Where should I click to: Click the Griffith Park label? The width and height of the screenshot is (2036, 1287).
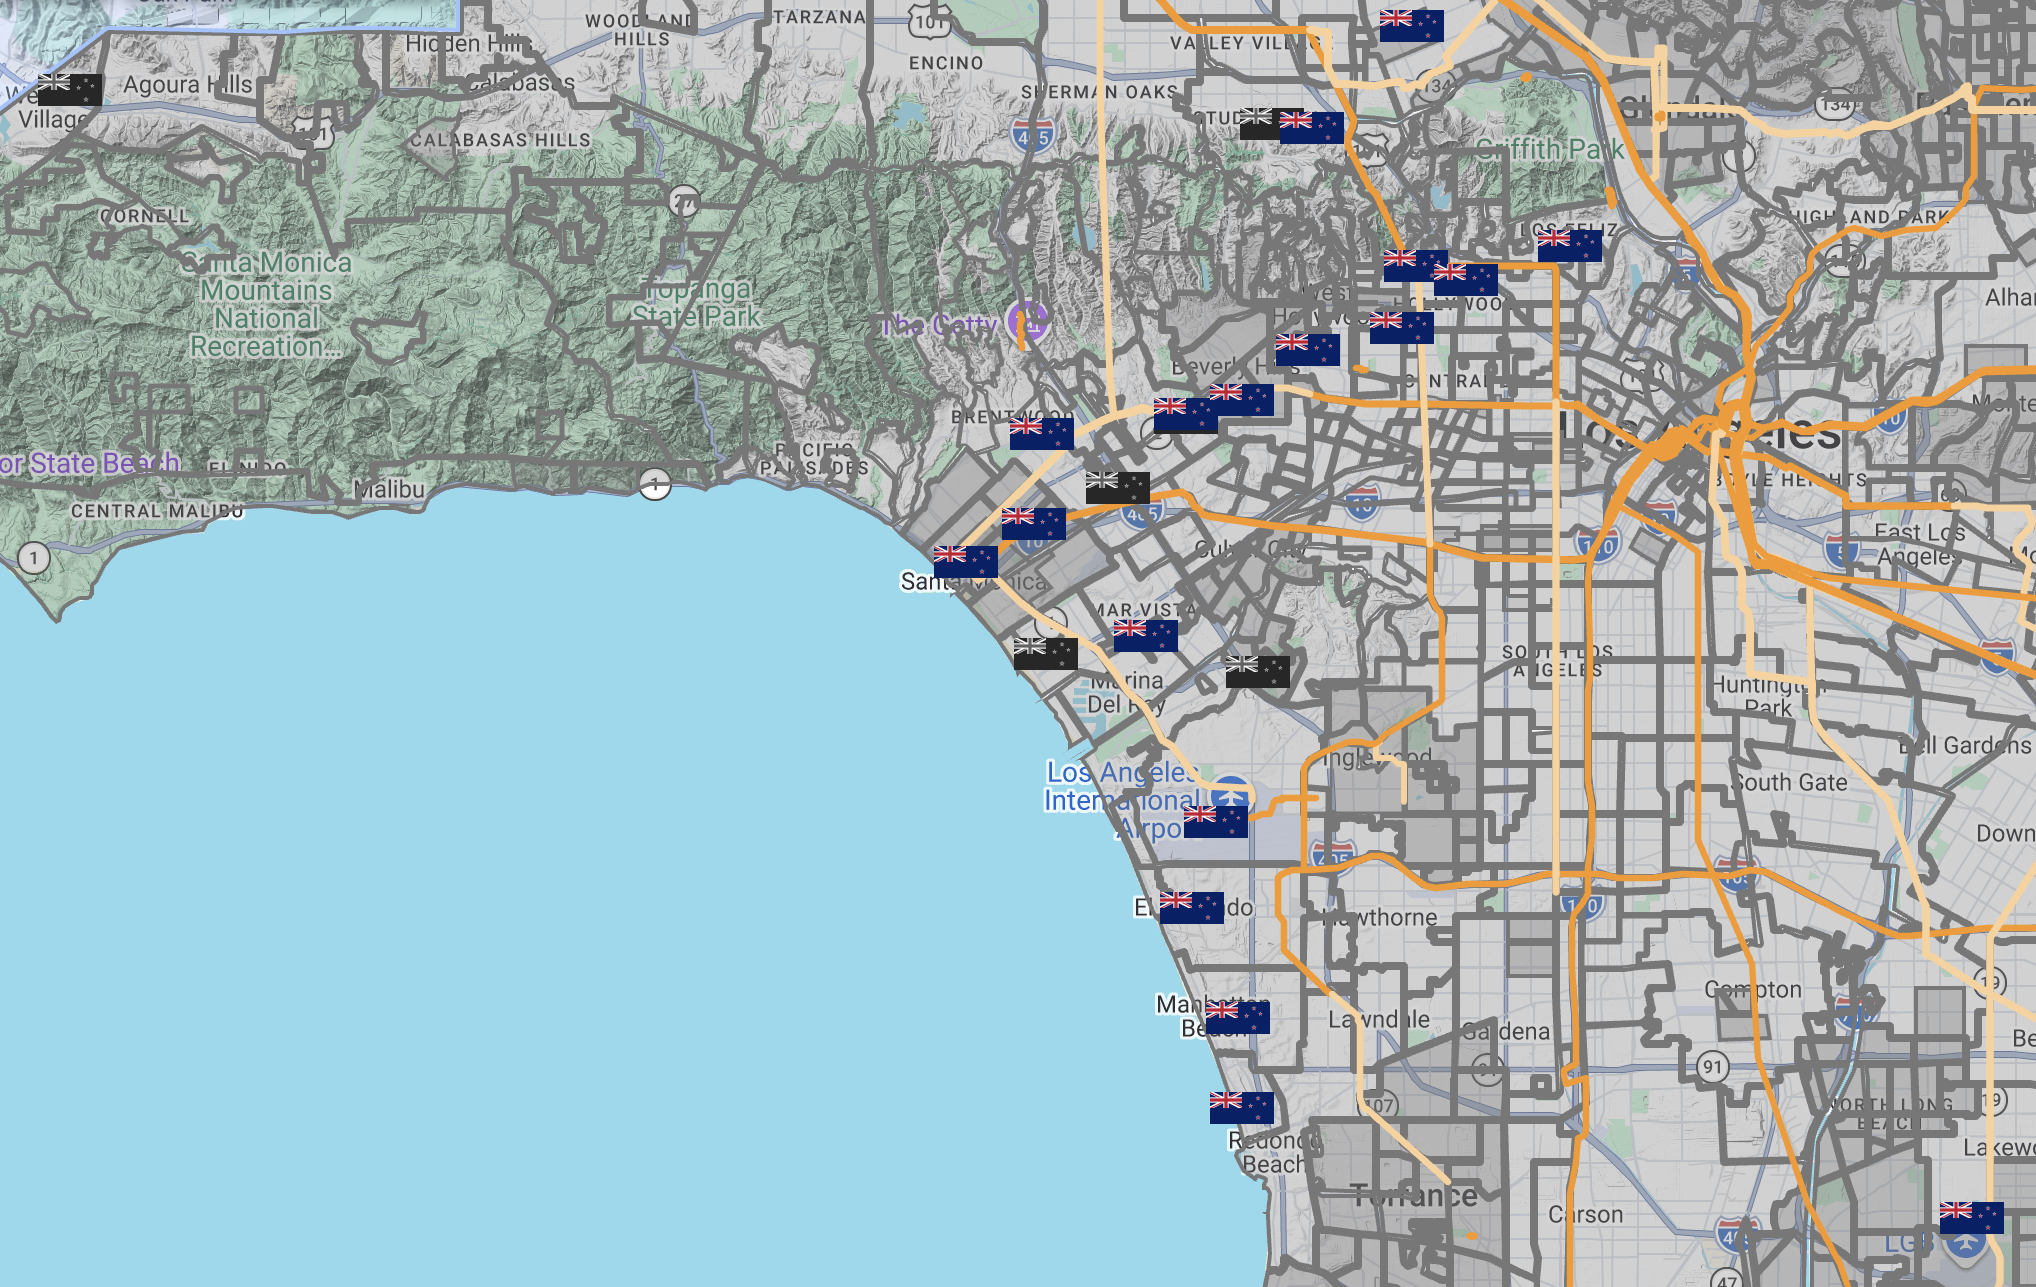point(1549,150)
